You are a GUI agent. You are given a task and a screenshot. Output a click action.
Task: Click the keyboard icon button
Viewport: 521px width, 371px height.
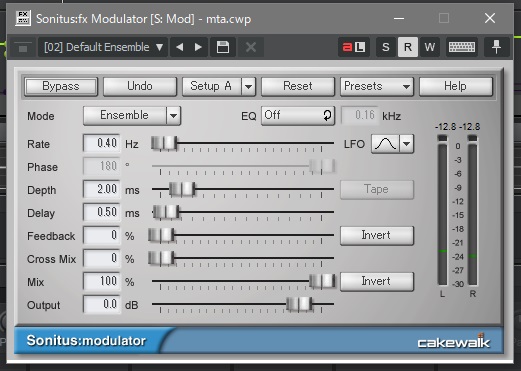tap(462, 47)
